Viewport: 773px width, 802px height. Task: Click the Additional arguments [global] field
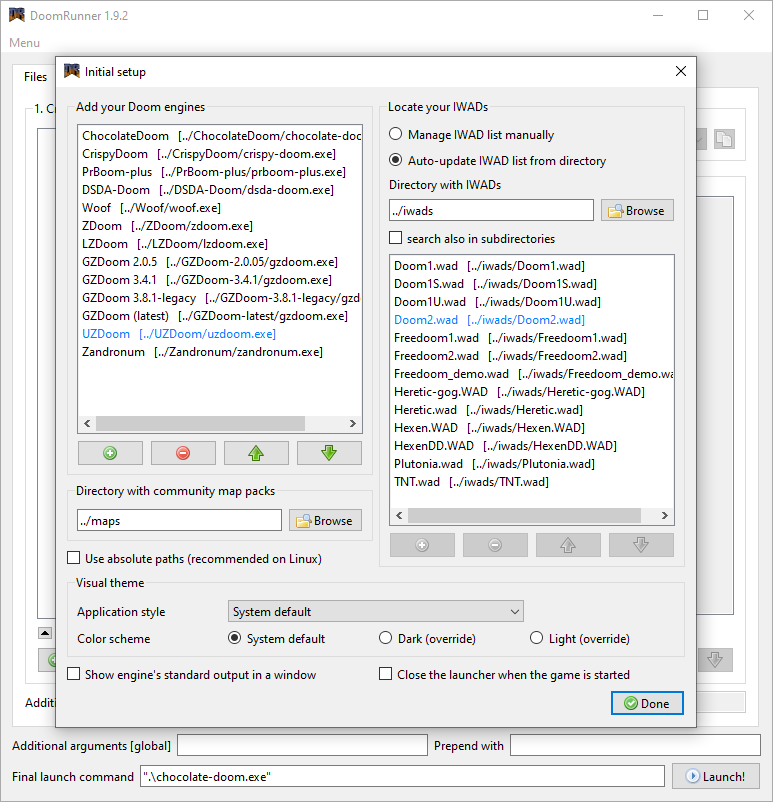(302, 745)
